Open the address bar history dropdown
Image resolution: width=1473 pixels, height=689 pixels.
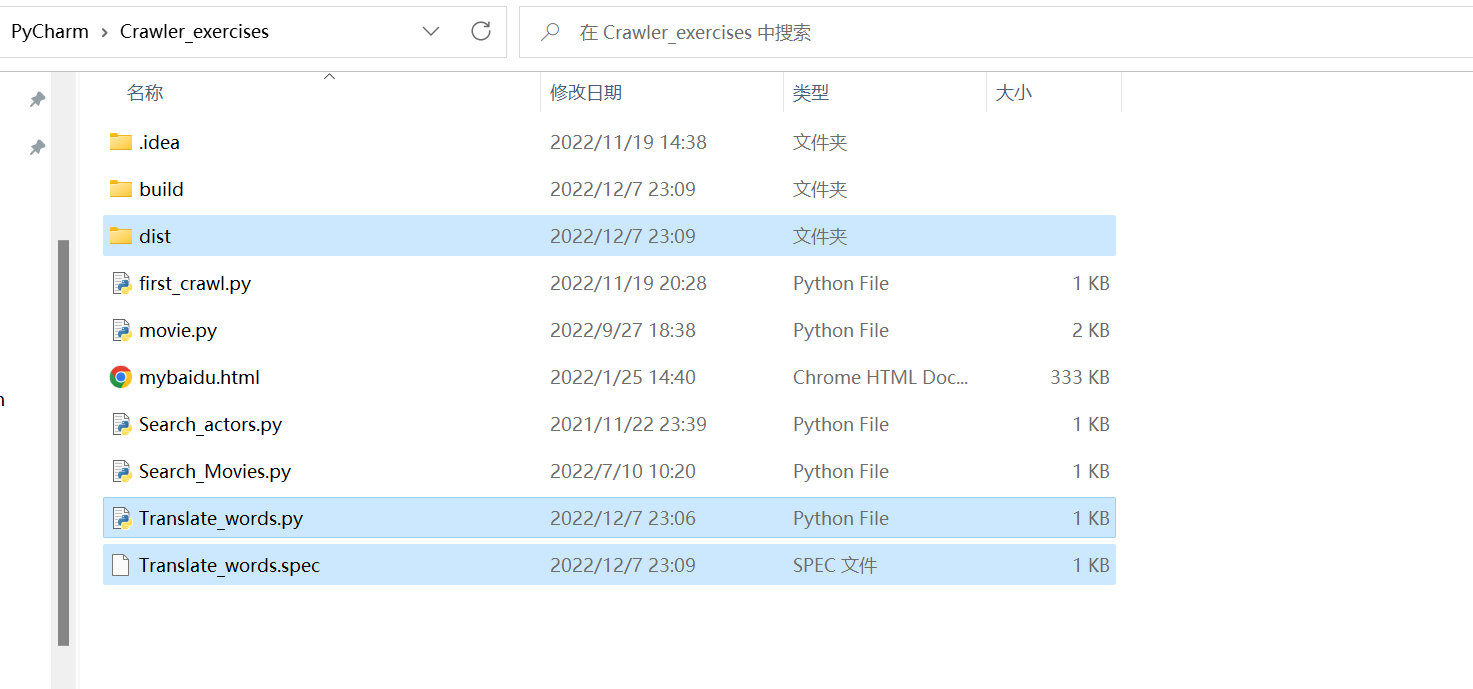click(x=431, y=31)
